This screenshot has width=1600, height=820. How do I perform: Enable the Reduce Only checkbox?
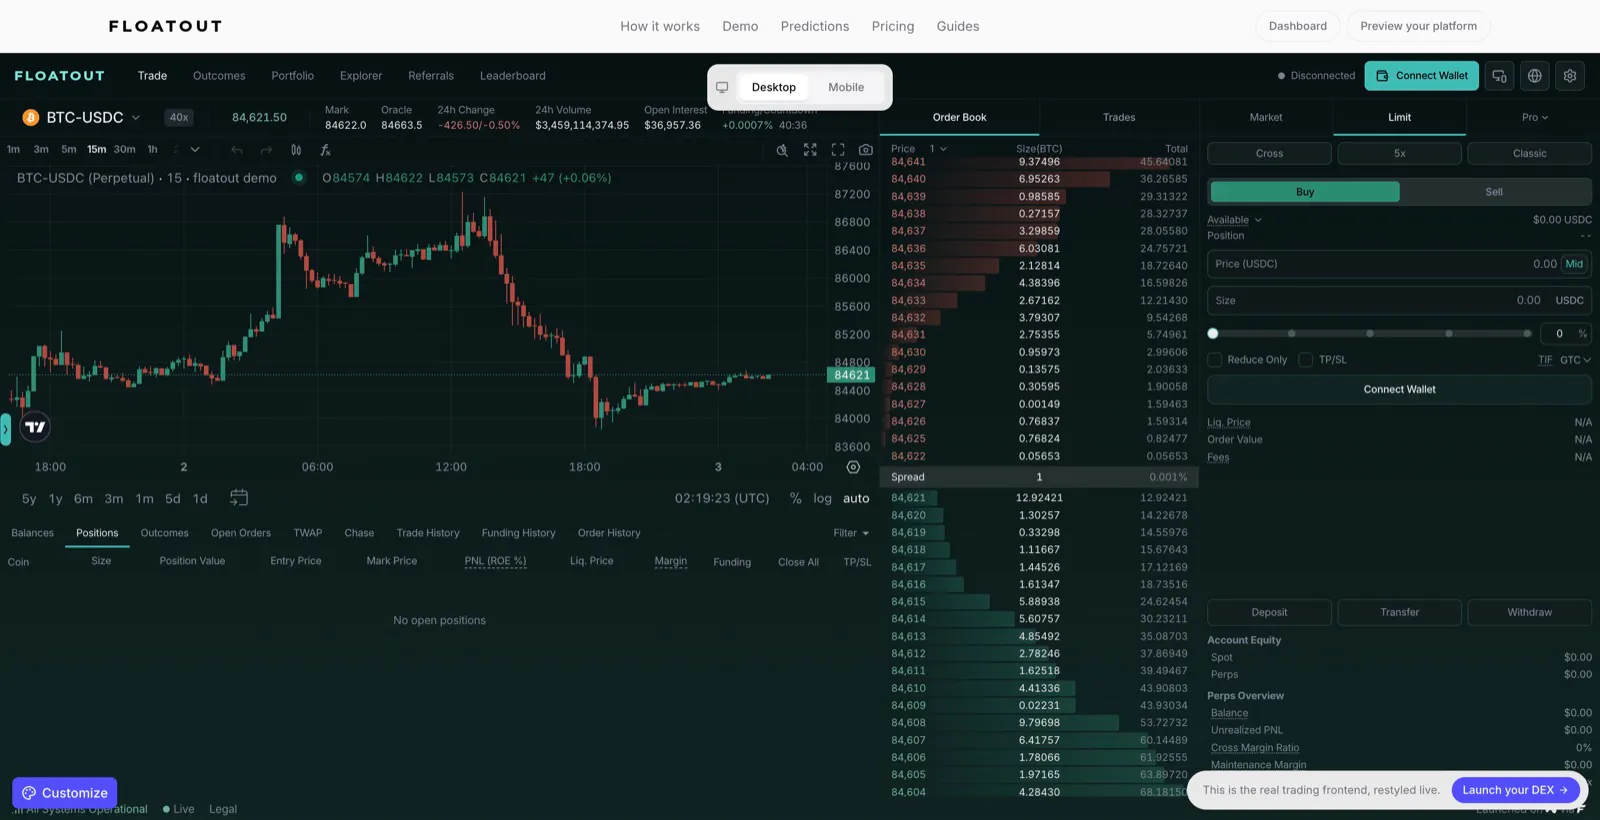(x=1215, y=360)
